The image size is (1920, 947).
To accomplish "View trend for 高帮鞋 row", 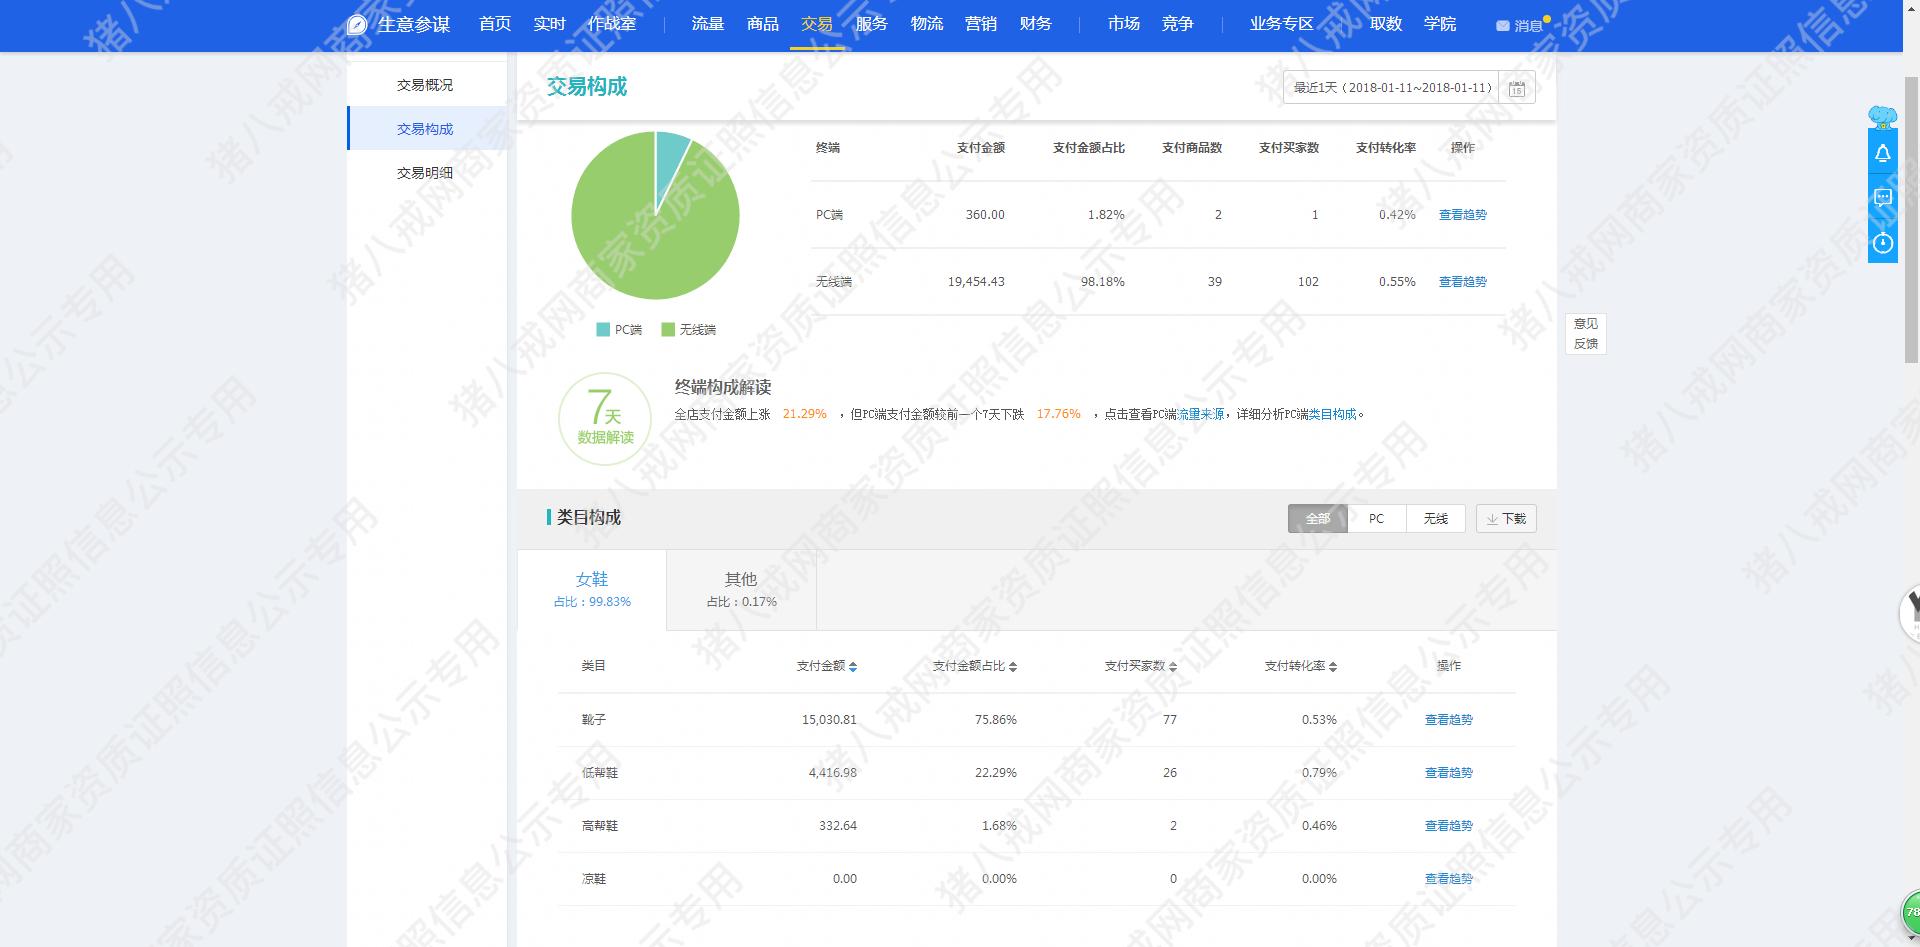I will pyautogui.click(x=1449, y=826).
